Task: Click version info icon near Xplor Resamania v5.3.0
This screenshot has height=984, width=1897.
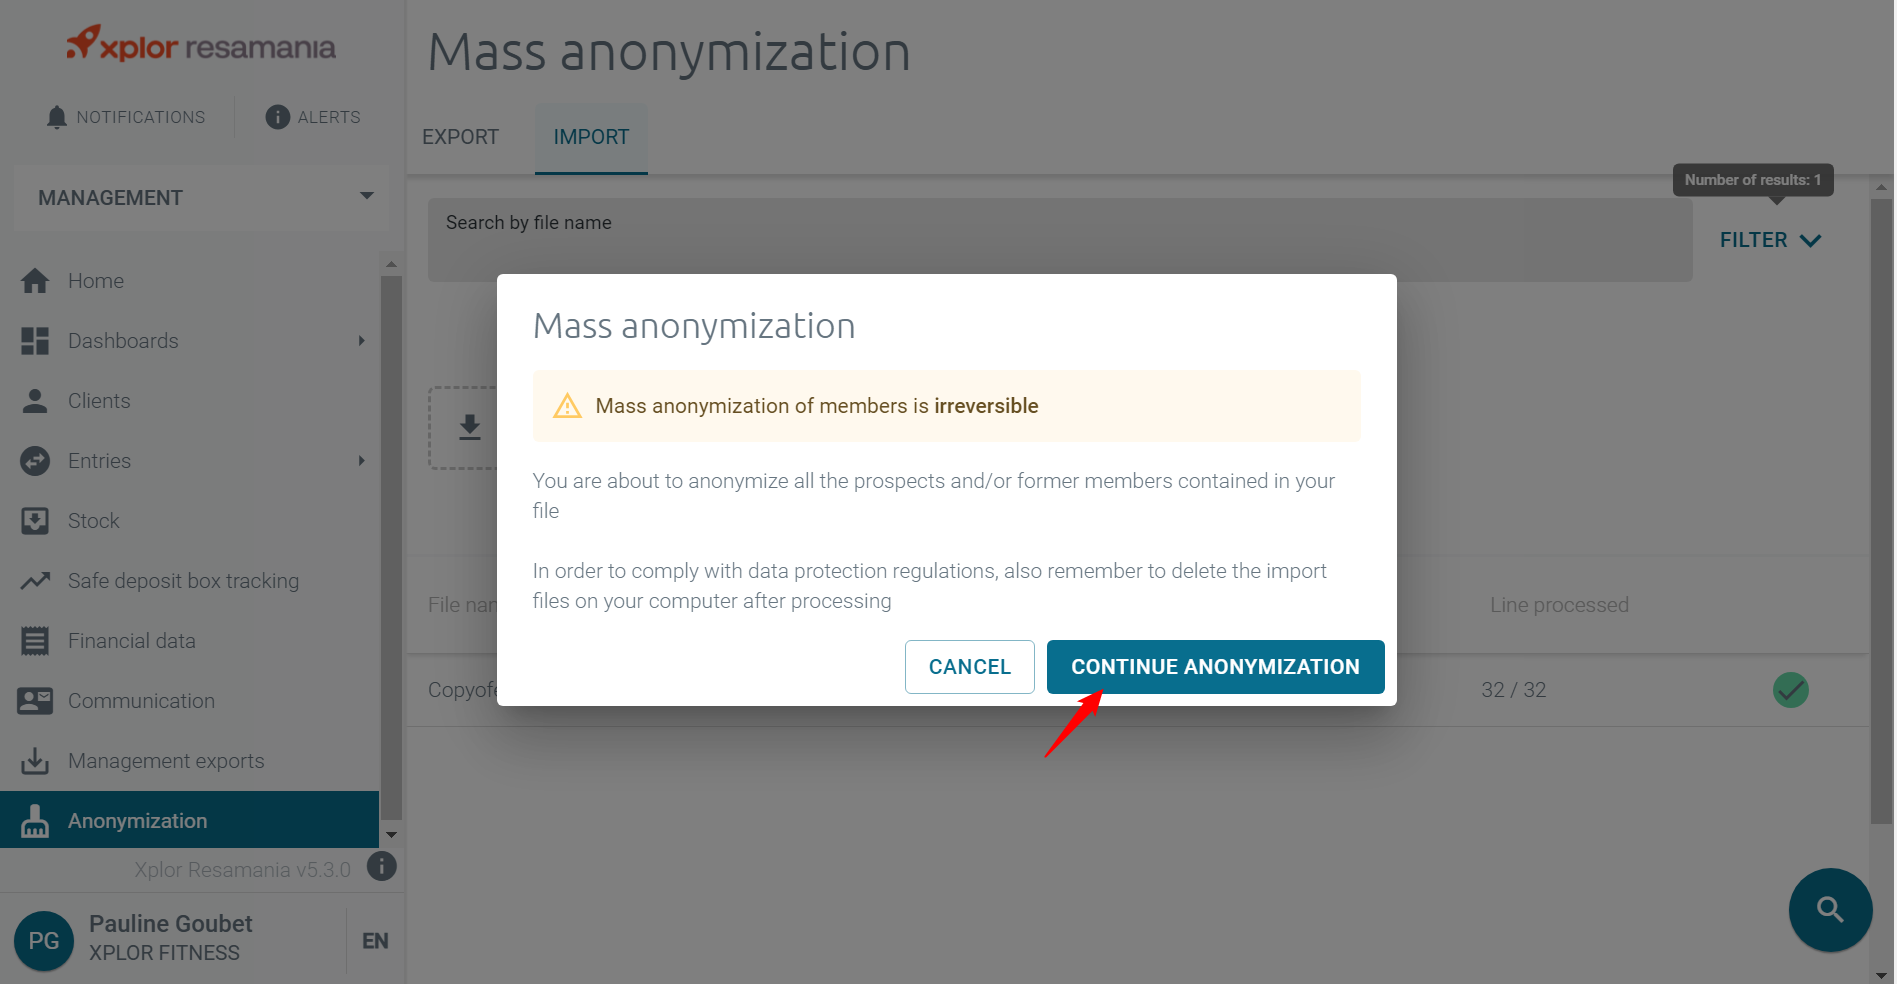Action: 382,866
